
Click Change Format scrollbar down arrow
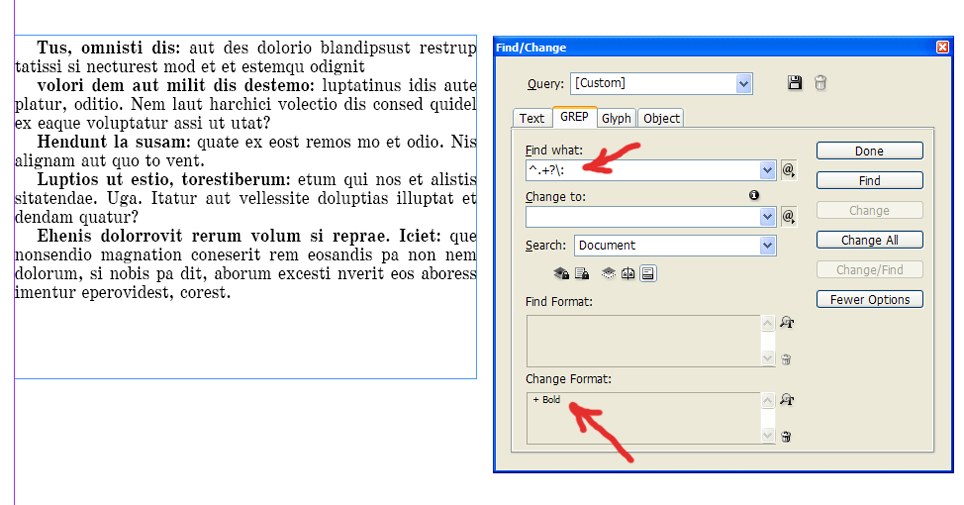click(768, 435)
